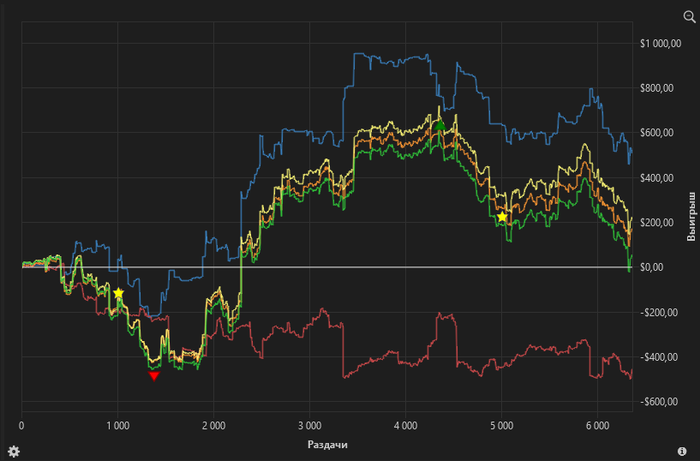Click the 0 x-axis tick label

(x=21, y=426)
